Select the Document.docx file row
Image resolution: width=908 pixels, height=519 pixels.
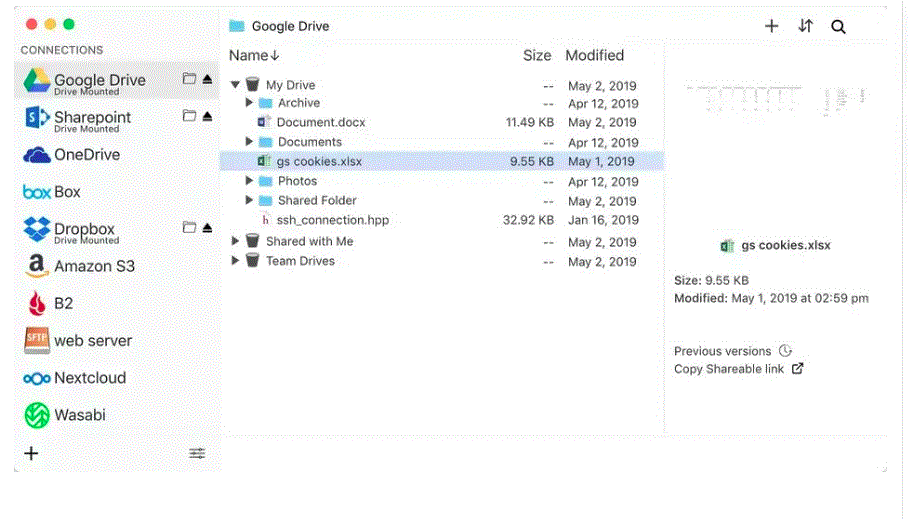442,122
